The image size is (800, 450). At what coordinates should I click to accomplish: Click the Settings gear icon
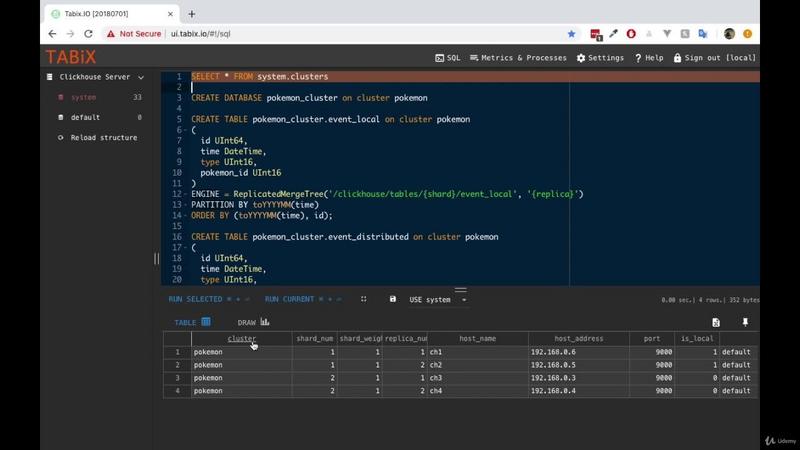pos(581,58)
